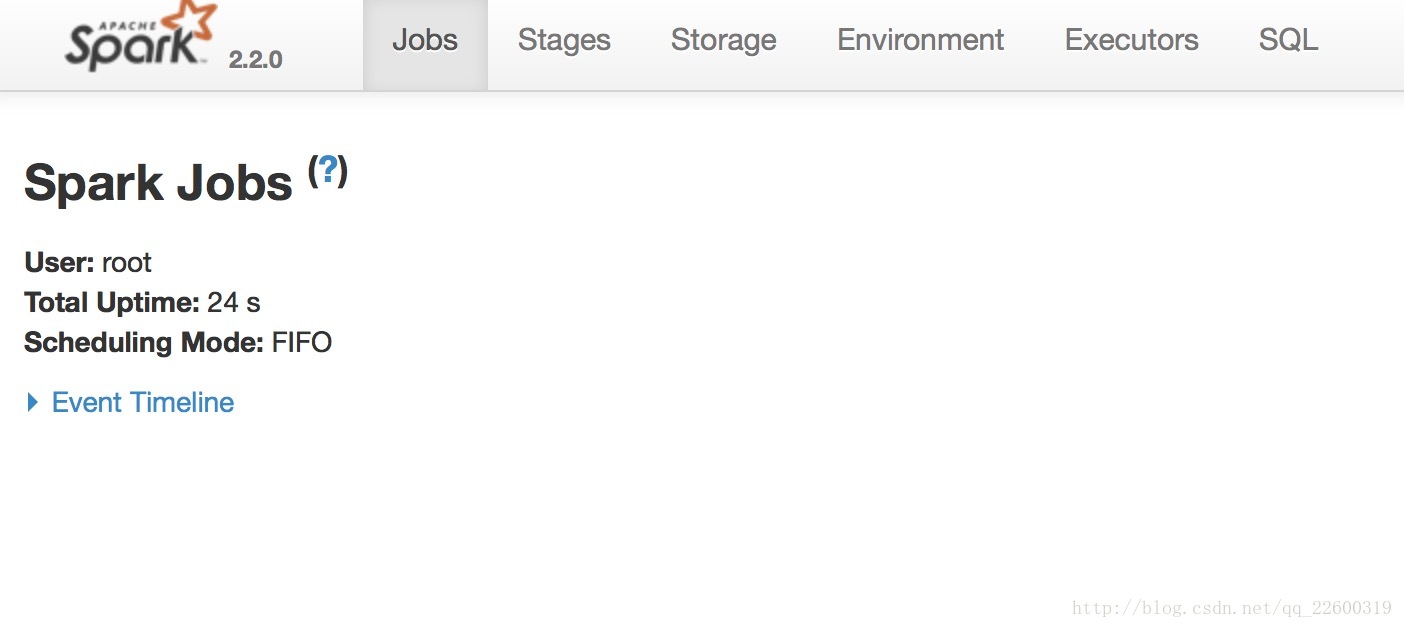View the Executors tab

[x=1131, y=40]
